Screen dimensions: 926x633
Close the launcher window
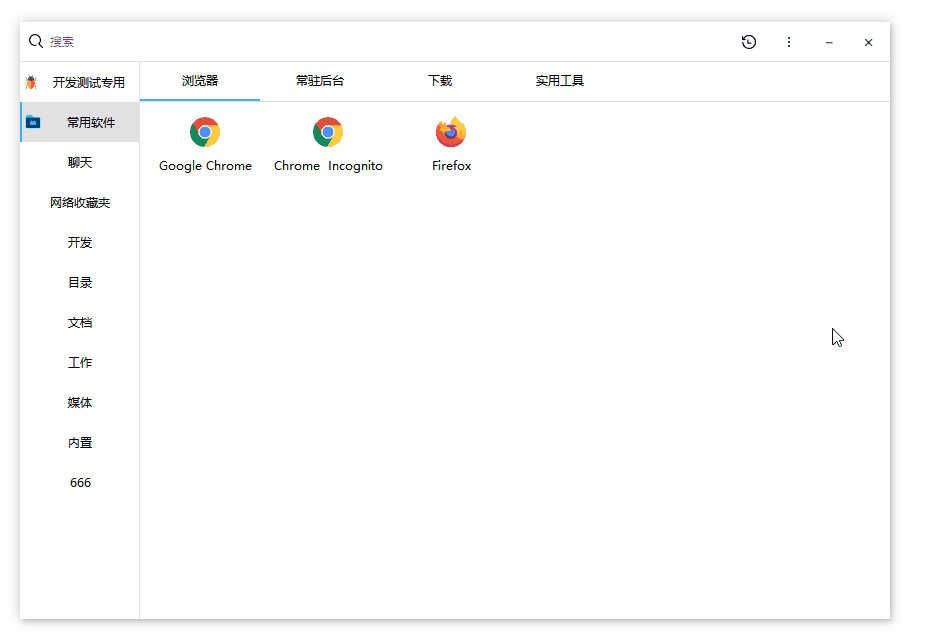click(x=868, y=43)
